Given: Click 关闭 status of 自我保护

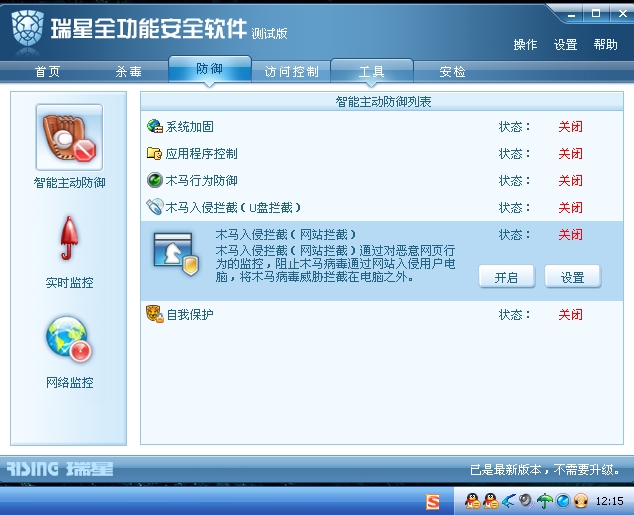Looking at the screenshot, I should [571, 314].
